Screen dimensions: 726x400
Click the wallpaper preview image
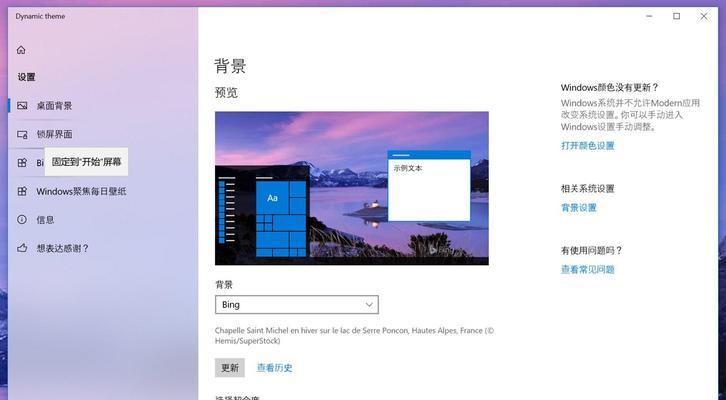352,188
